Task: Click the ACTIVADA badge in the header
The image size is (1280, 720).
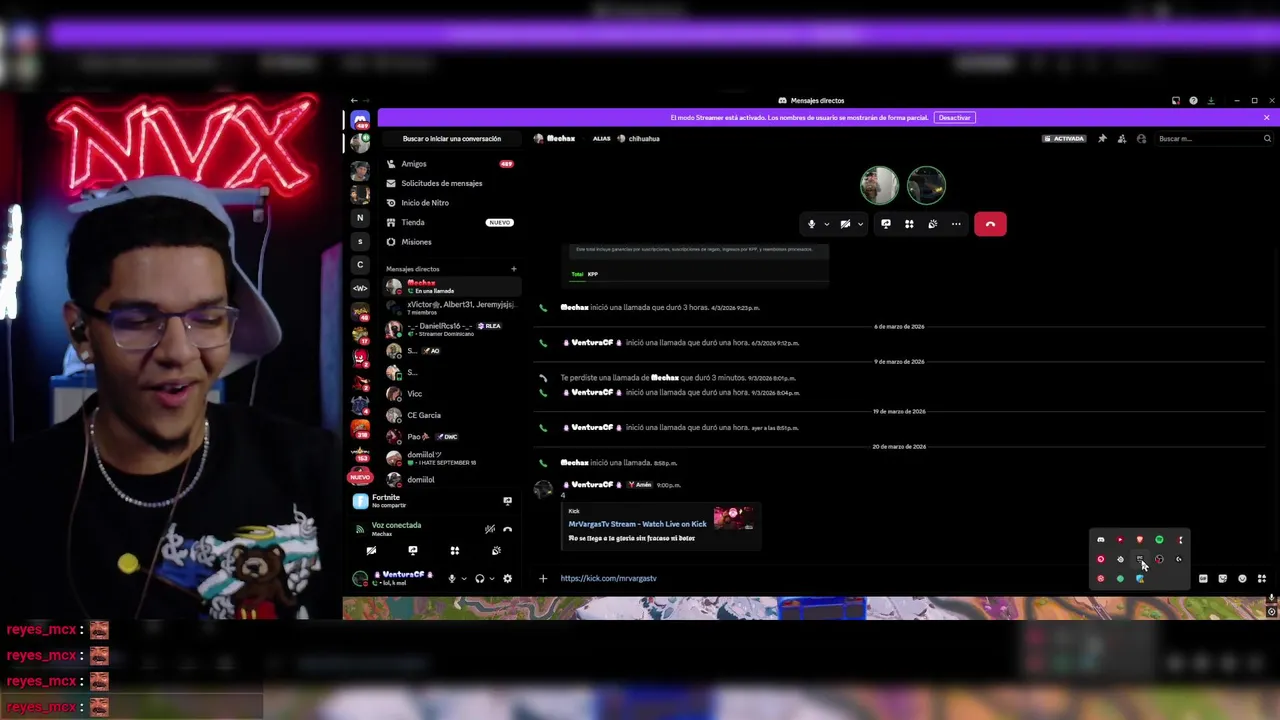Action: pyautogui.click(x=1064, y=139)
